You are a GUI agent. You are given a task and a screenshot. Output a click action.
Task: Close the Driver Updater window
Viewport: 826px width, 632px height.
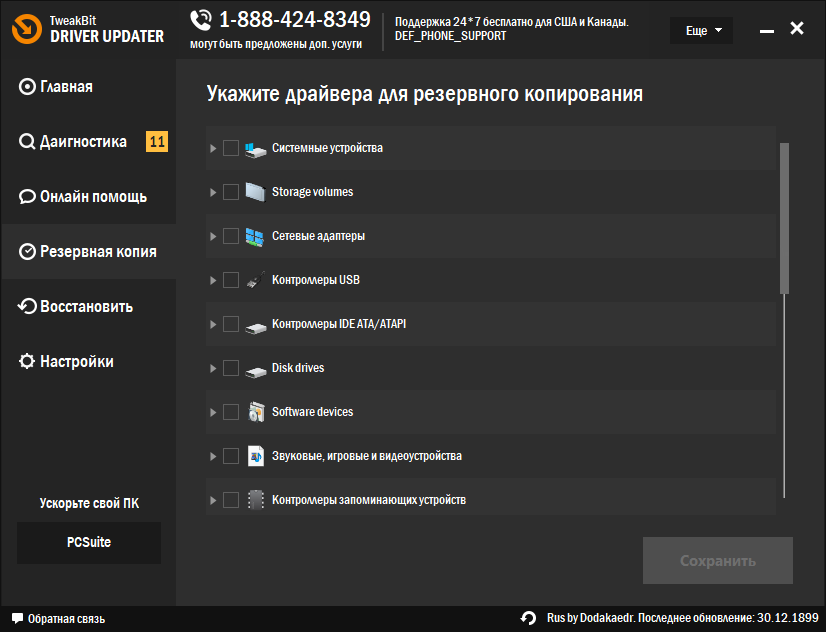click(797, 28)
